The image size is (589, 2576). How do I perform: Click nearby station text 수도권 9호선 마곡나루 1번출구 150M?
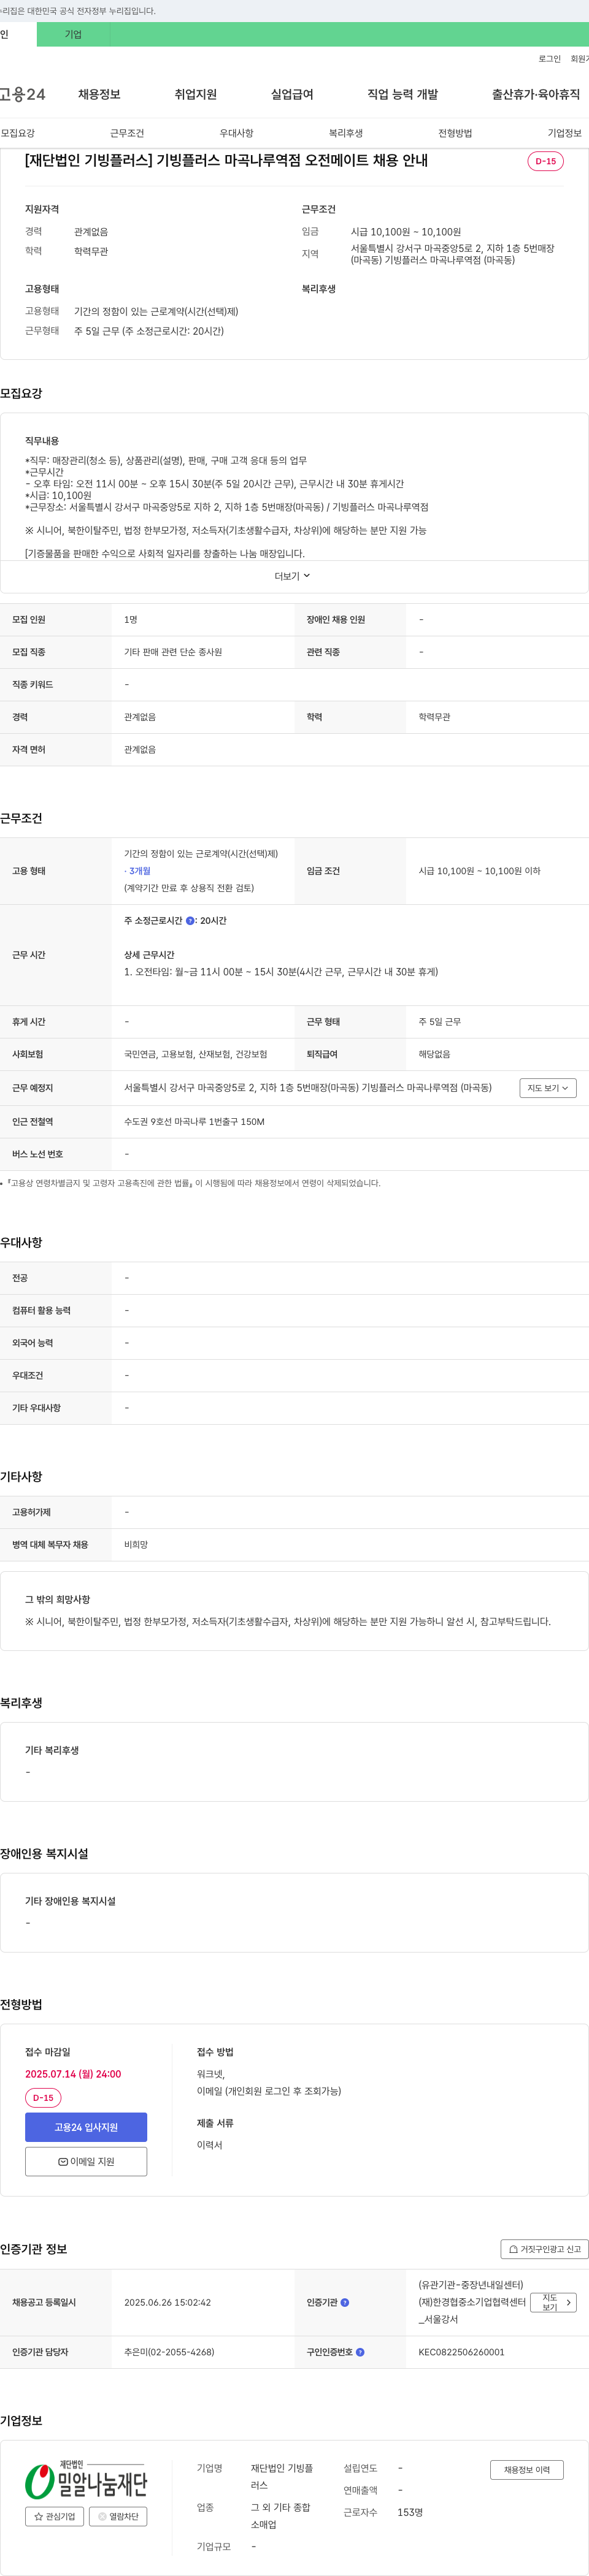194,1121
